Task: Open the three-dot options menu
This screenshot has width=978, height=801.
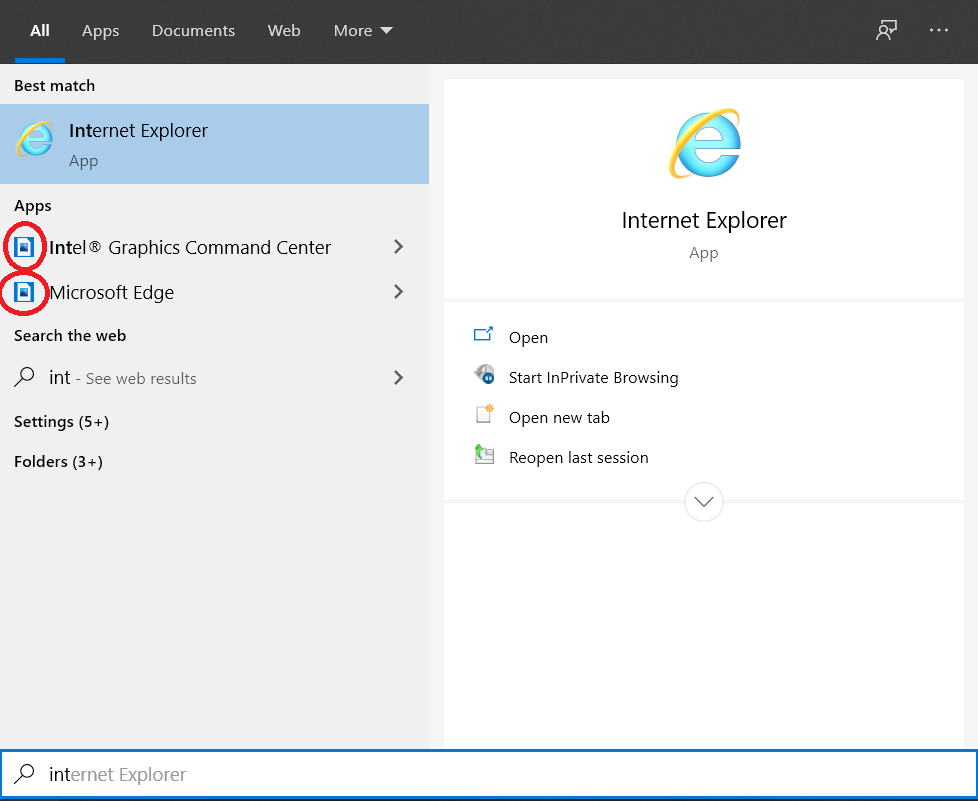Action: click(x=938, y=31)
